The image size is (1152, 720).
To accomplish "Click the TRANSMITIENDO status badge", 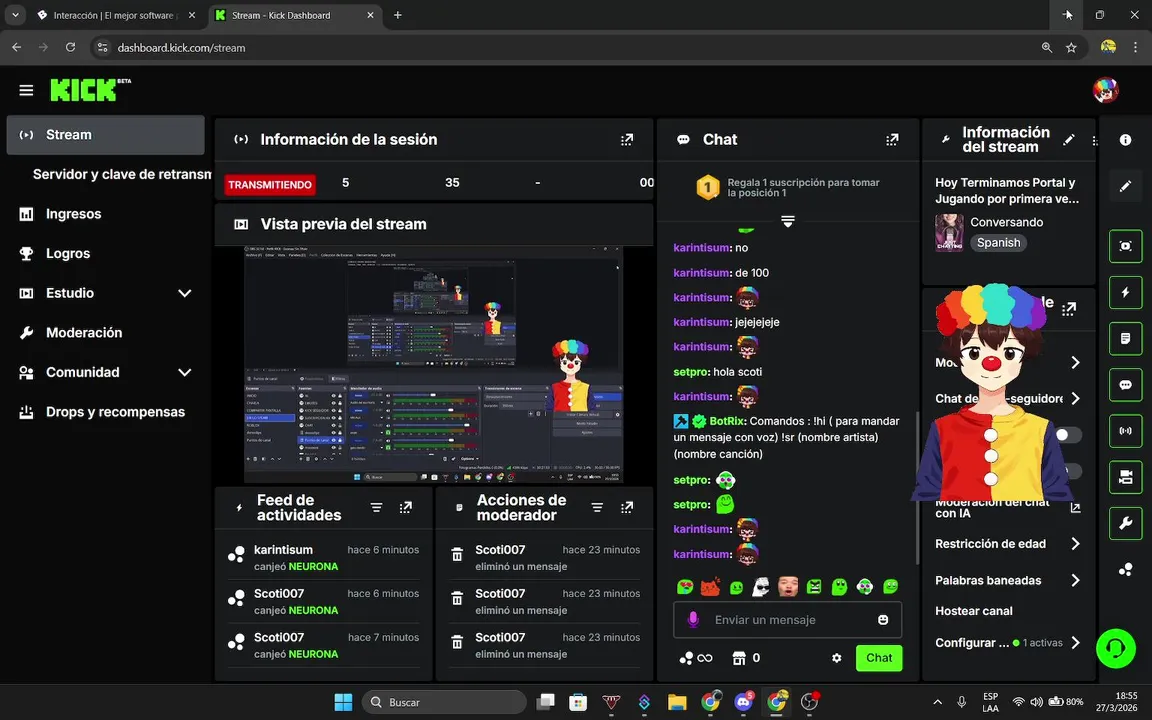I will pyautogui.click(x=270, y=184).
